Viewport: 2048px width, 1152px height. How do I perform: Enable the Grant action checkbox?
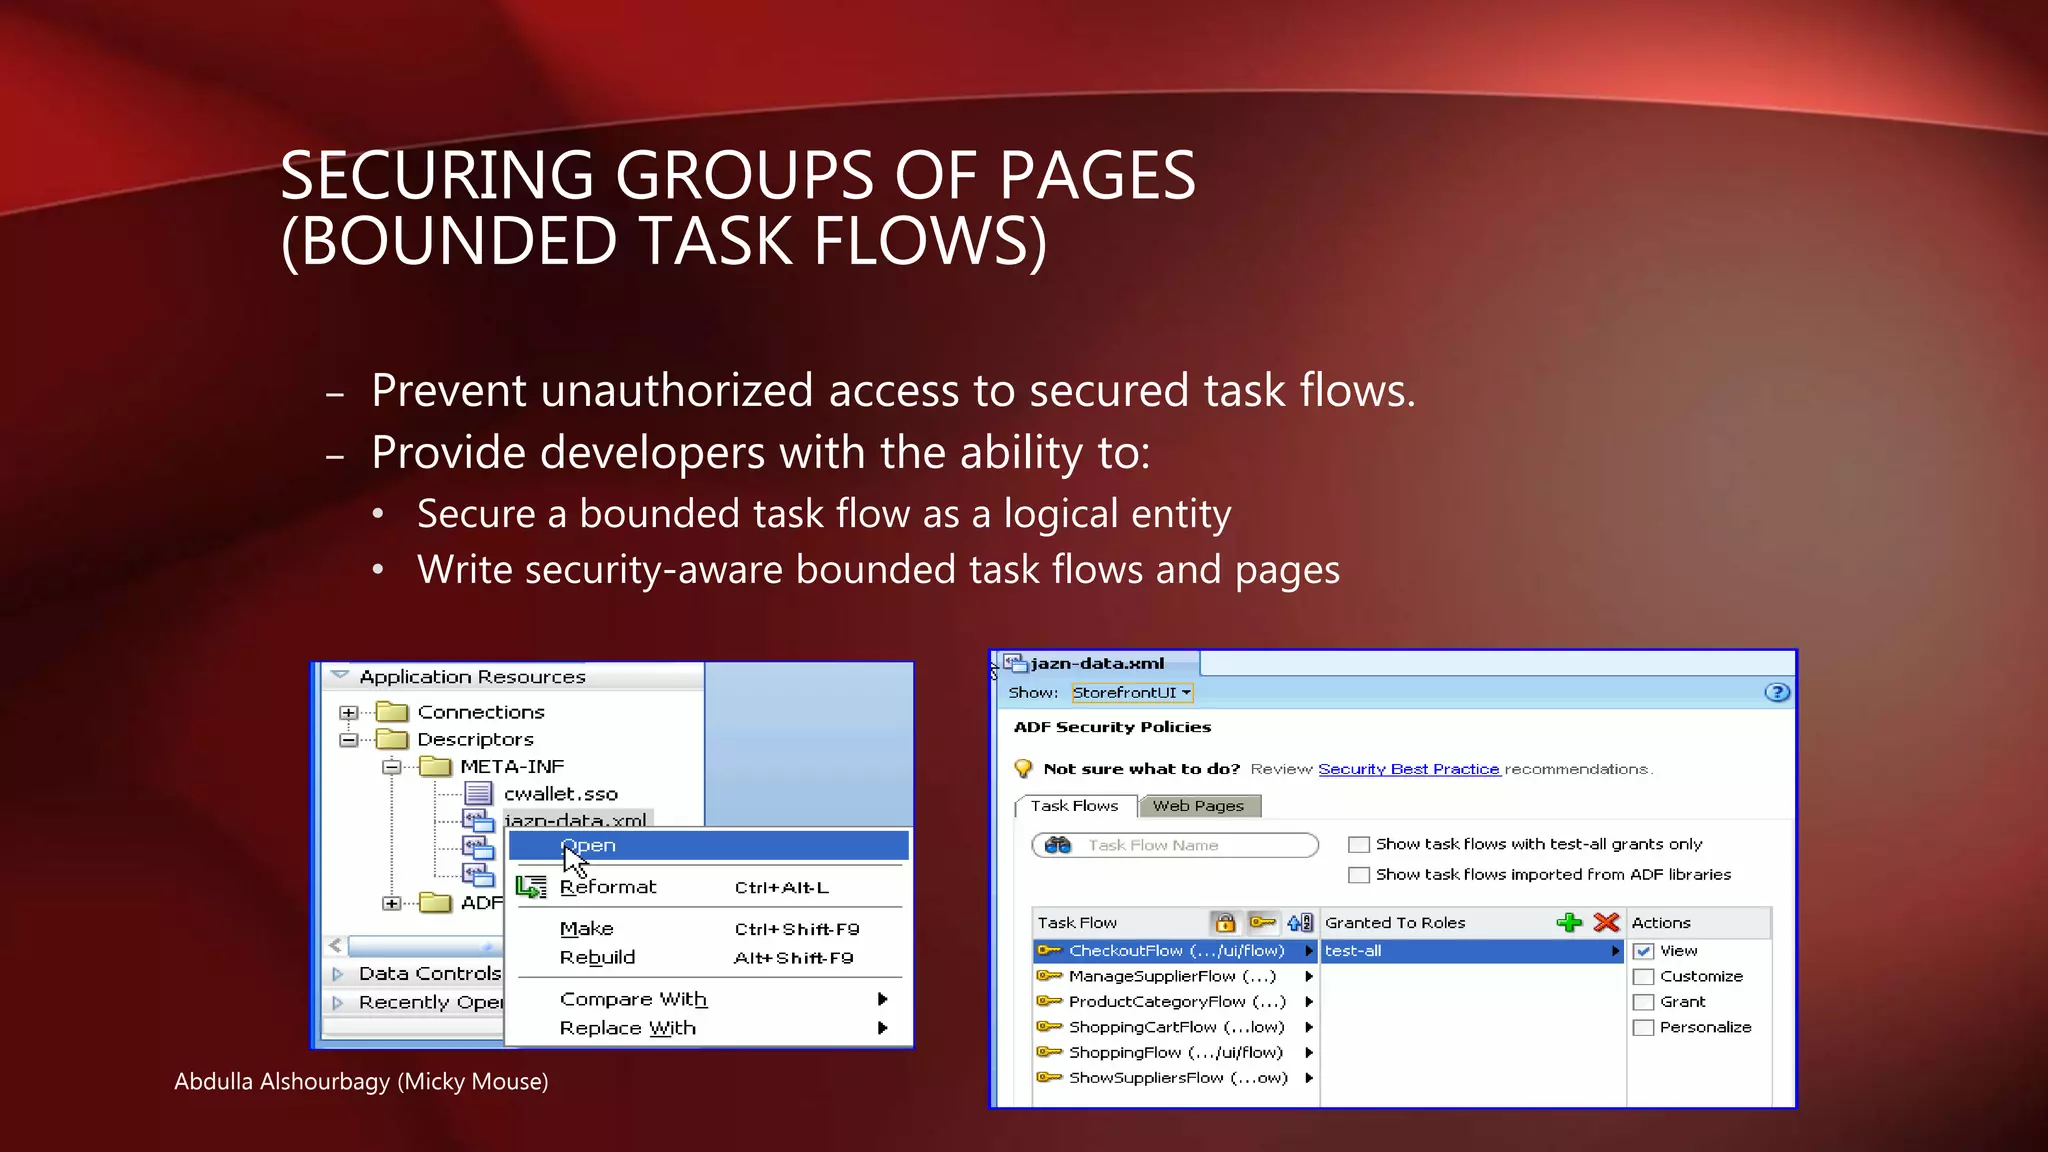[x=1643, y=1002]
